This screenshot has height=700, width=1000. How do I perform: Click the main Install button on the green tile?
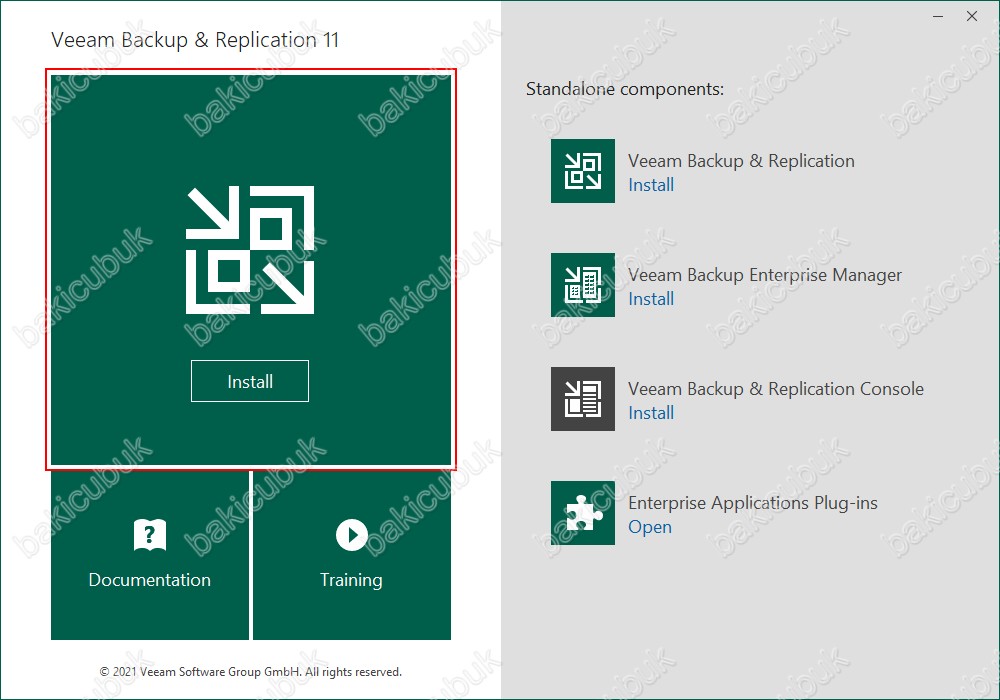(x=250, y=381)
